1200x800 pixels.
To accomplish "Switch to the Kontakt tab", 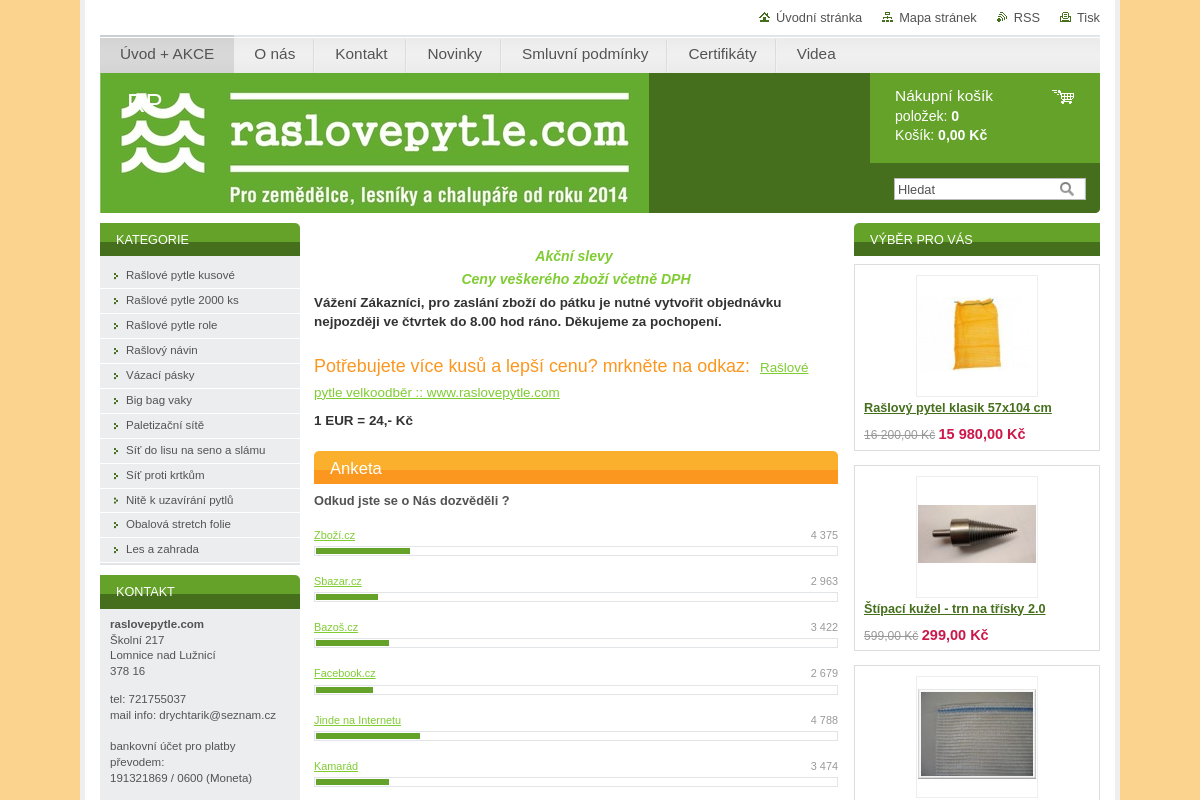I will pyautogui.click(x=360, y=54).
